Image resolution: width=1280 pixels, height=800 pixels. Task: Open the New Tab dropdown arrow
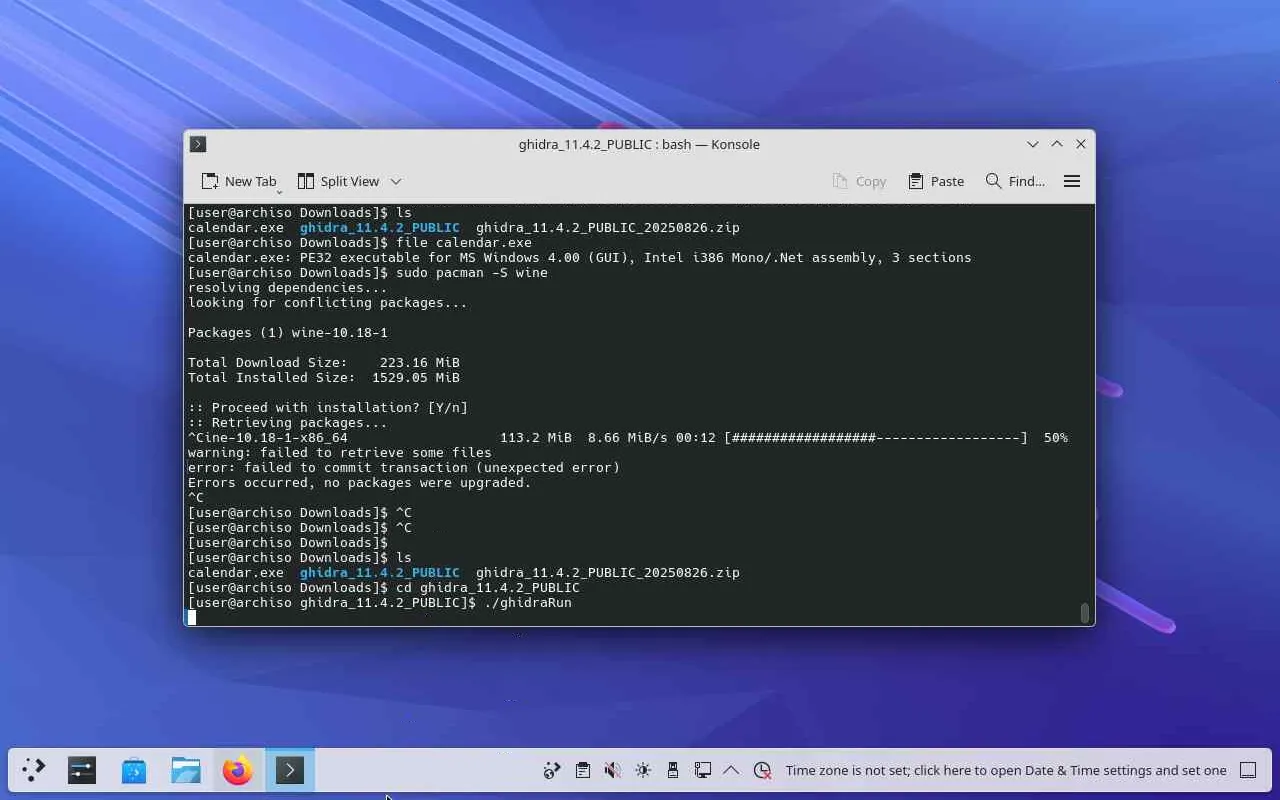tap(280, 190)
